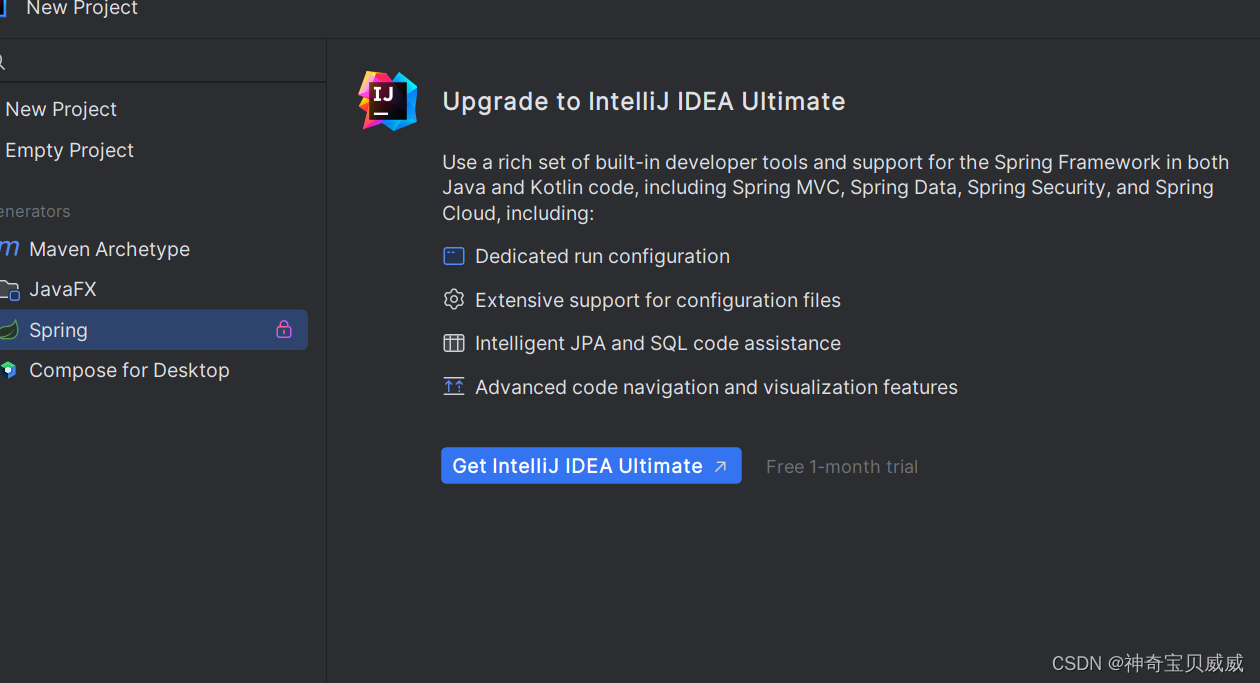Click the Get IntelliJ IDEA Ultimate button

(591, 466)
